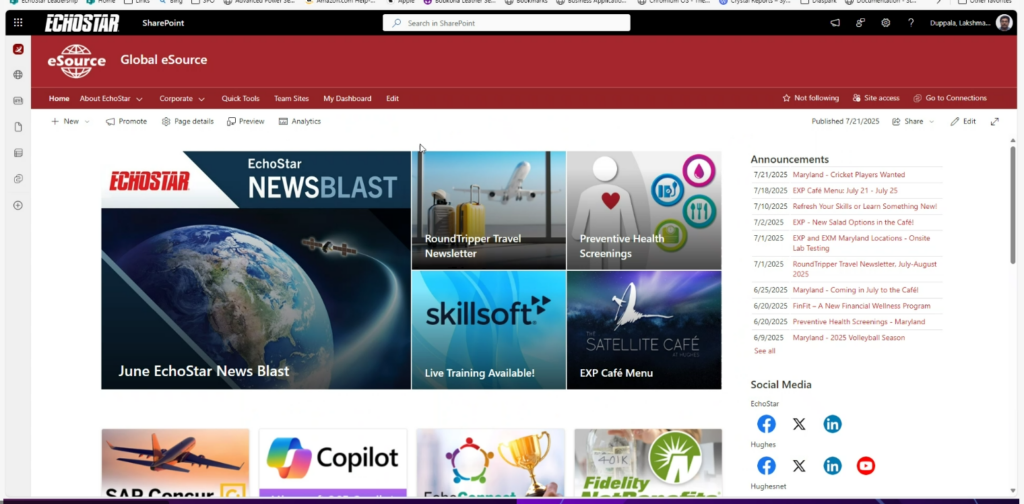
Task: Open Hughes LinkedIn icon
Action: click(832, 465)
